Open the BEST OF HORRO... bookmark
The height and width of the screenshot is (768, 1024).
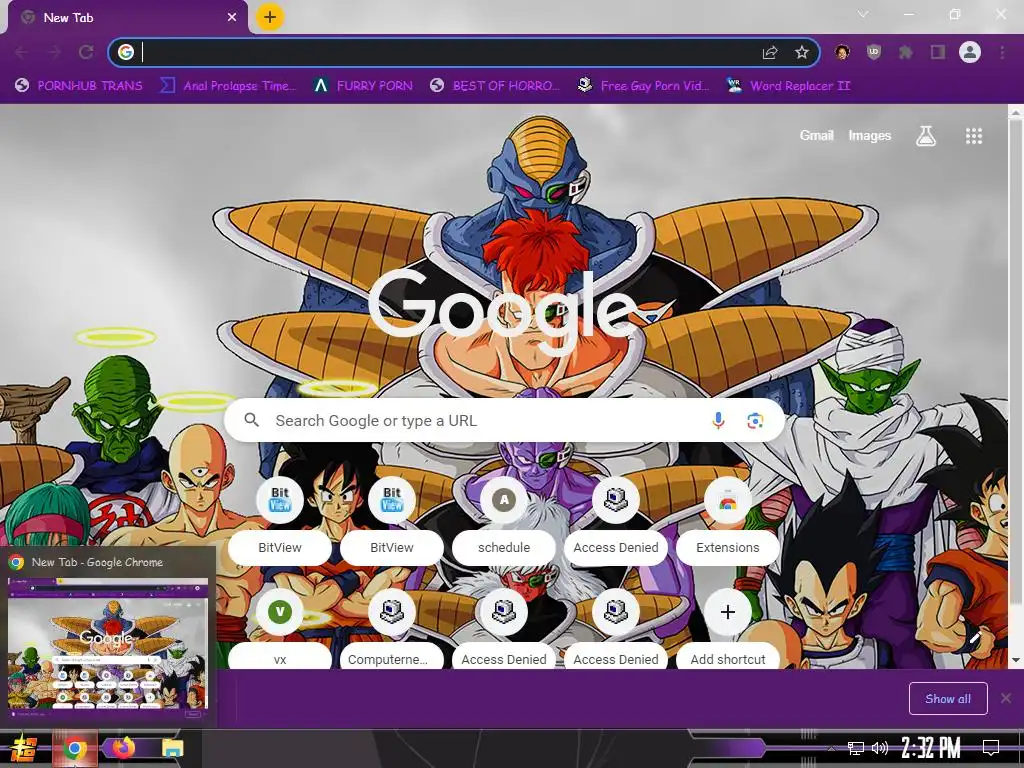(495, 86)
